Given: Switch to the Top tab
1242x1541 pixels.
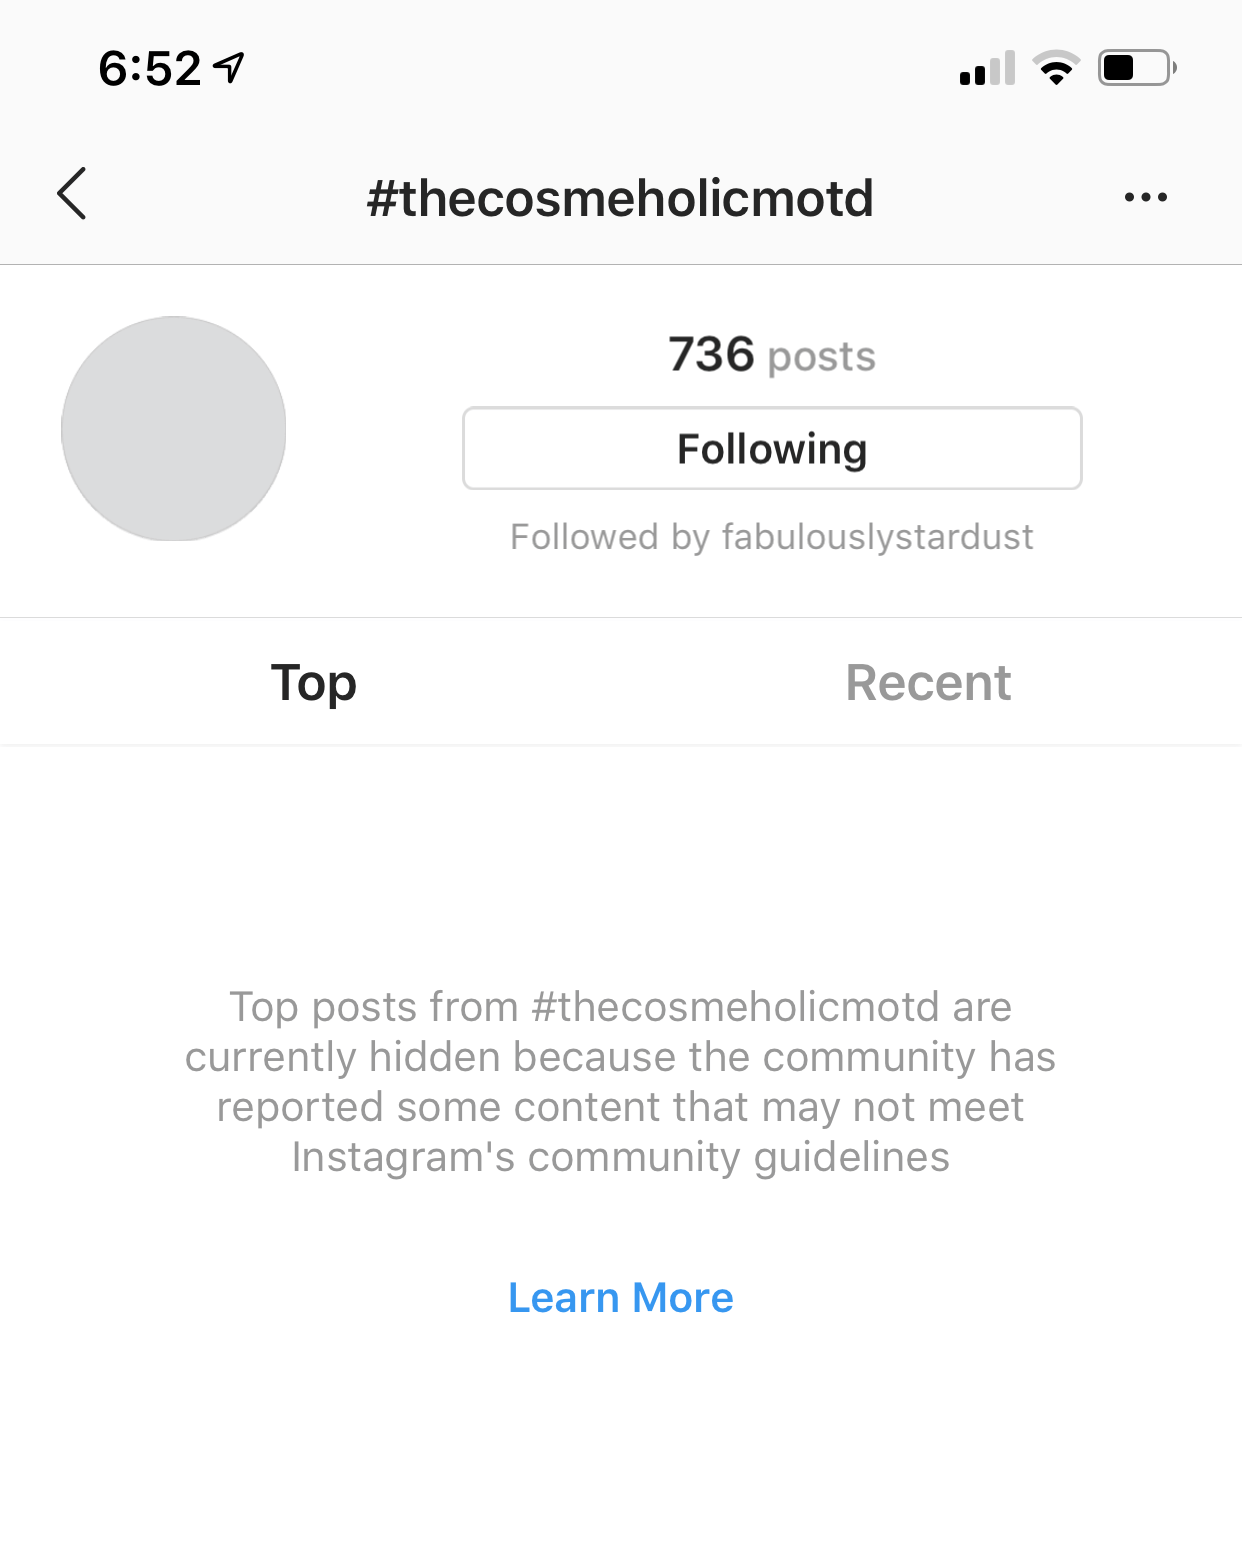Looking at the screenshot, I should click(x=313, y=683).
